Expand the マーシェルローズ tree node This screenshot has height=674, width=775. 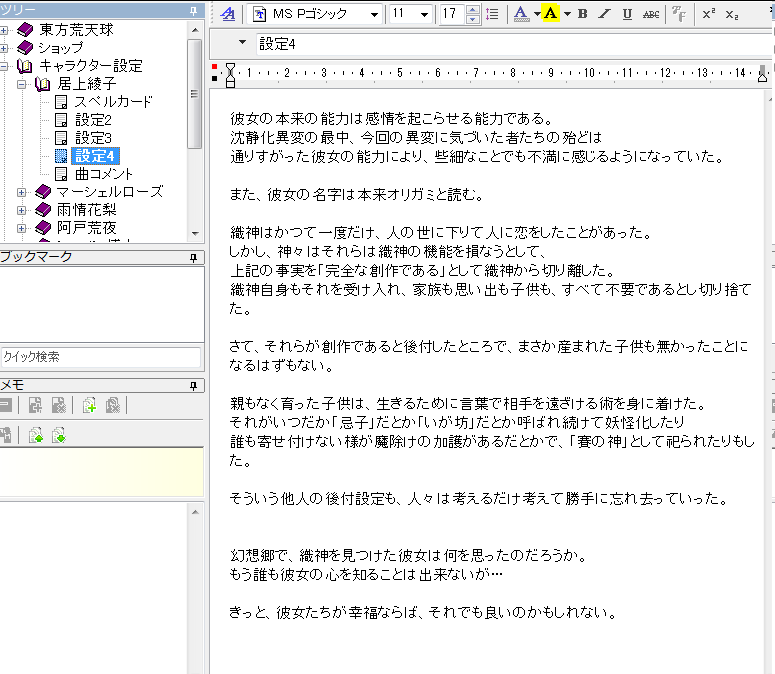(22, 192)
